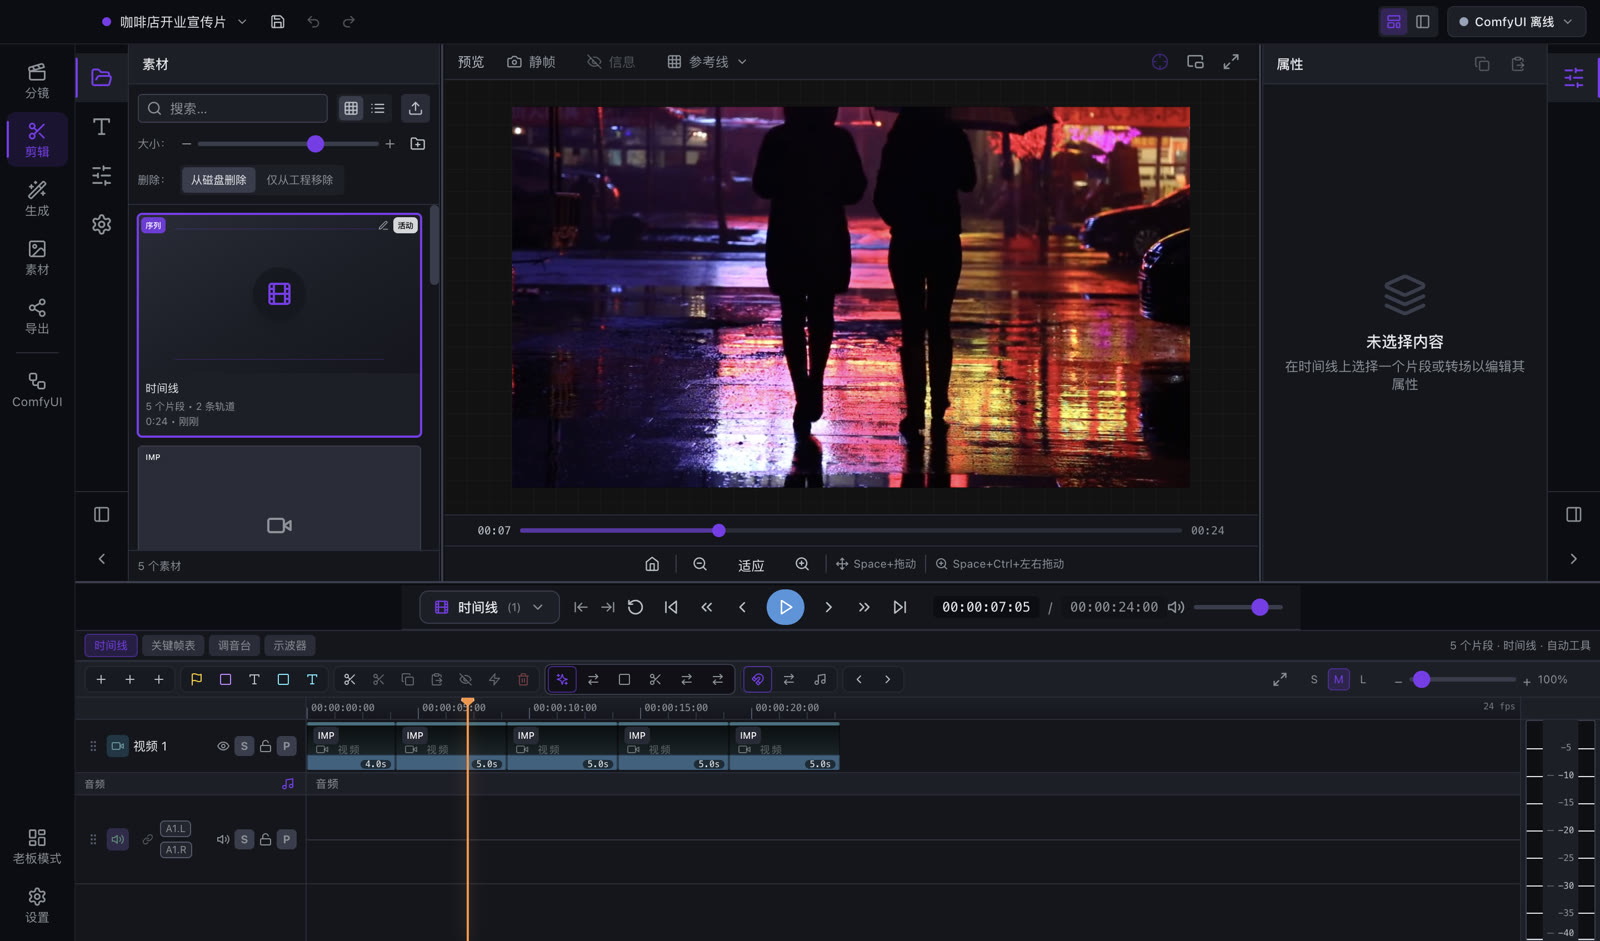Click the loop playback icon
This screenshot has width=1600, height=941.
635,607
